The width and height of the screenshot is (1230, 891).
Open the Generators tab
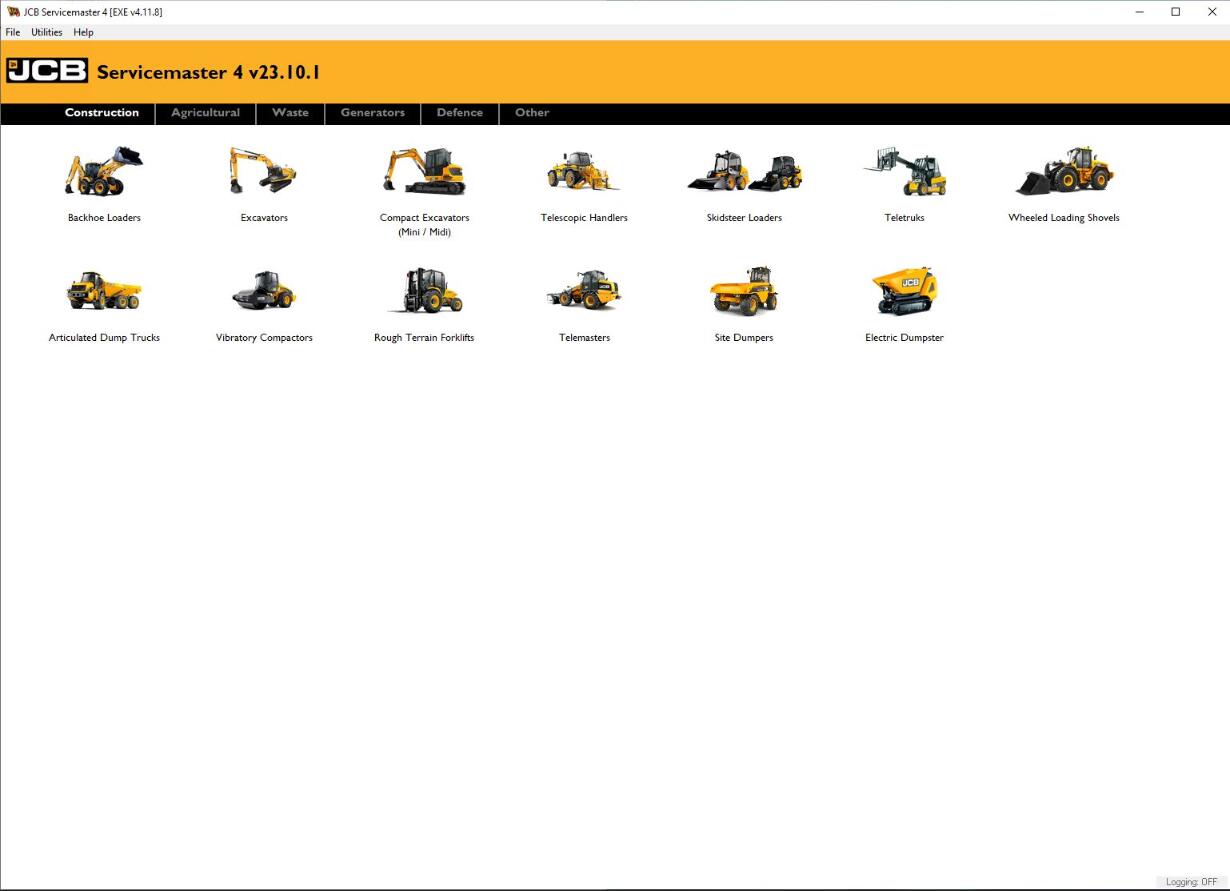(x=372, y=113)
